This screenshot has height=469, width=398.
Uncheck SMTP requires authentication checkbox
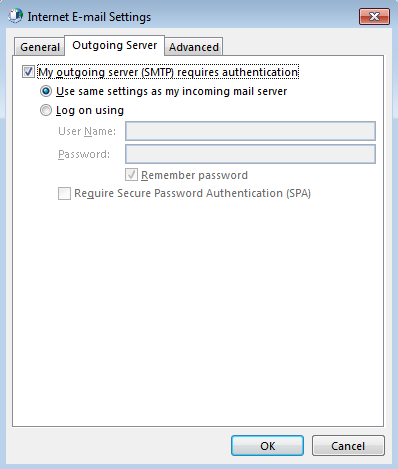pos(28,72)
